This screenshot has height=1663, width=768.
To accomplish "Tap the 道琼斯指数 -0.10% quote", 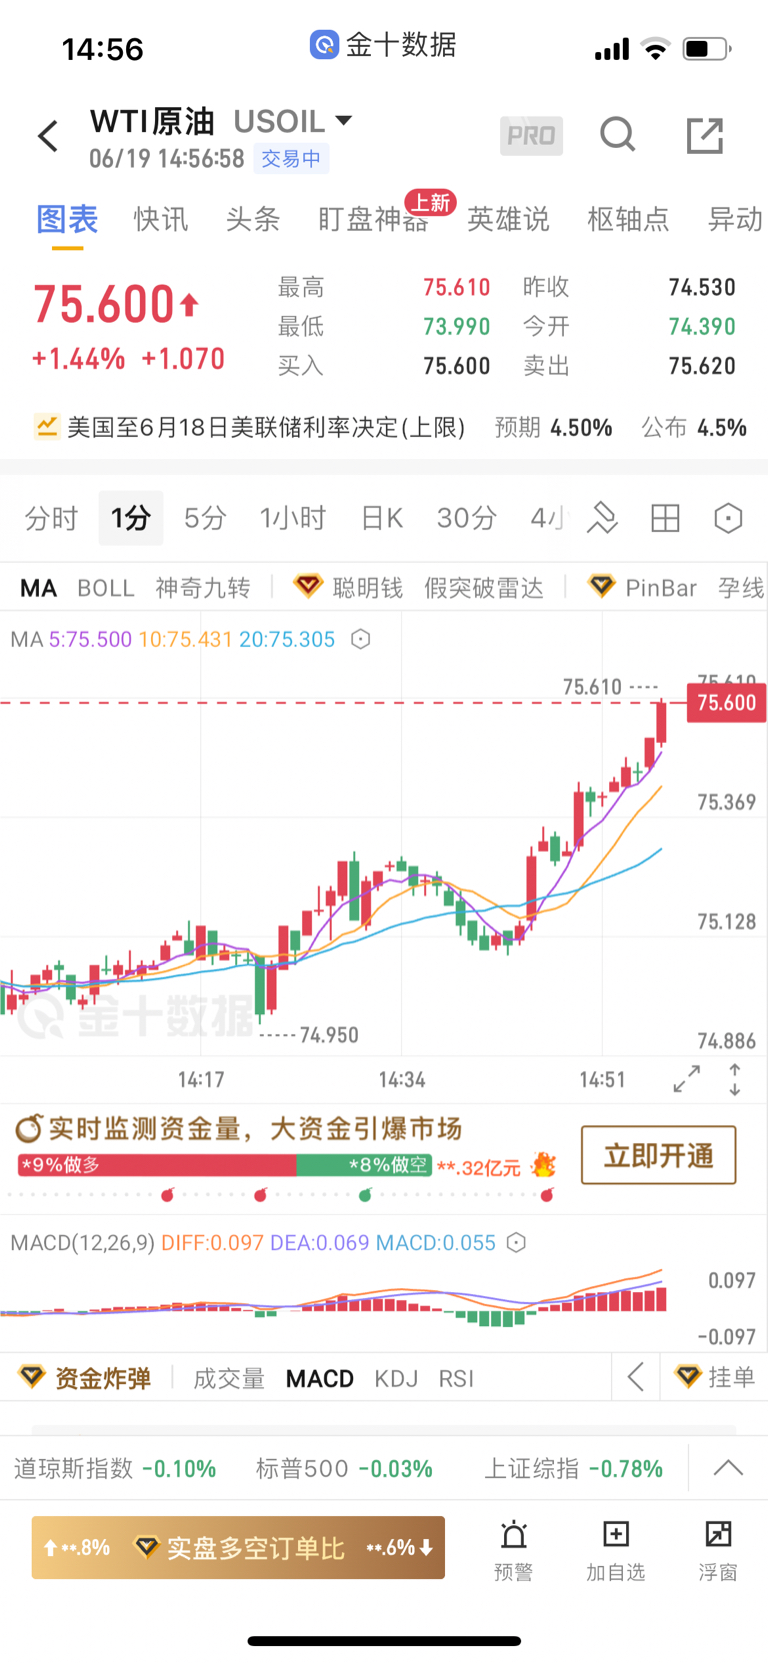I will (115, 1468).
